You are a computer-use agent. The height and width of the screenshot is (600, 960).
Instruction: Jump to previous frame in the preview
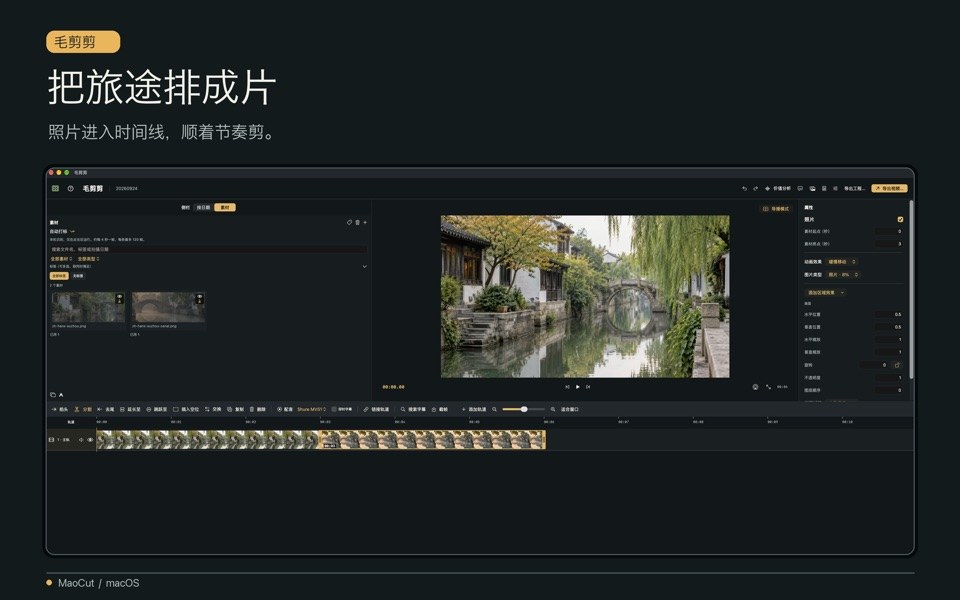click(x=567, y=387)
